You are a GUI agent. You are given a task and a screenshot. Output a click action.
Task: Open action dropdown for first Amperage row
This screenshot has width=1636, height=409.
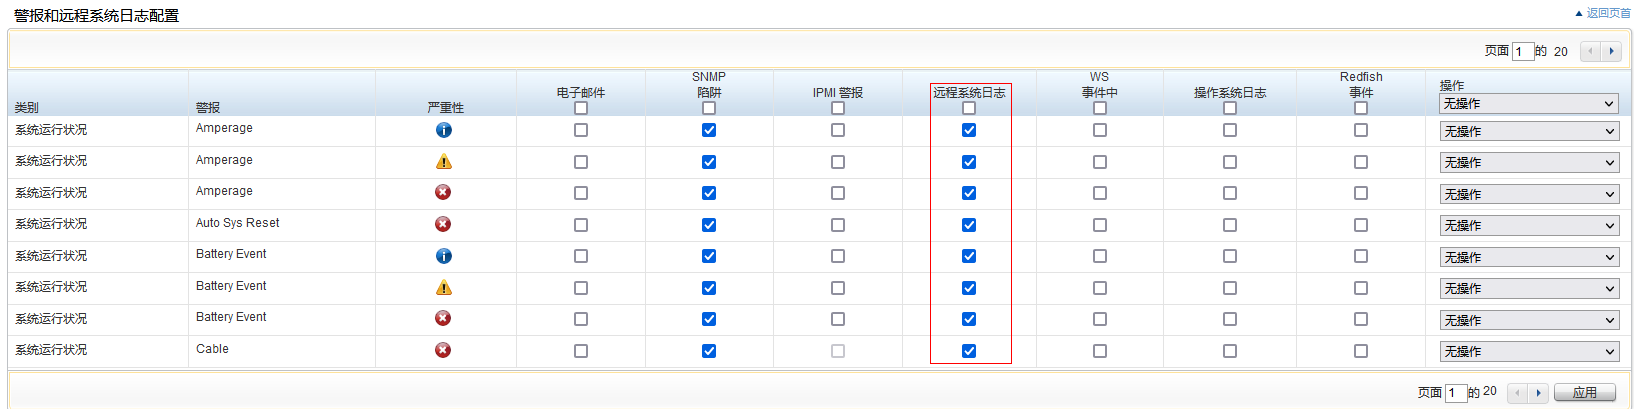click(x=1529, y=131)
